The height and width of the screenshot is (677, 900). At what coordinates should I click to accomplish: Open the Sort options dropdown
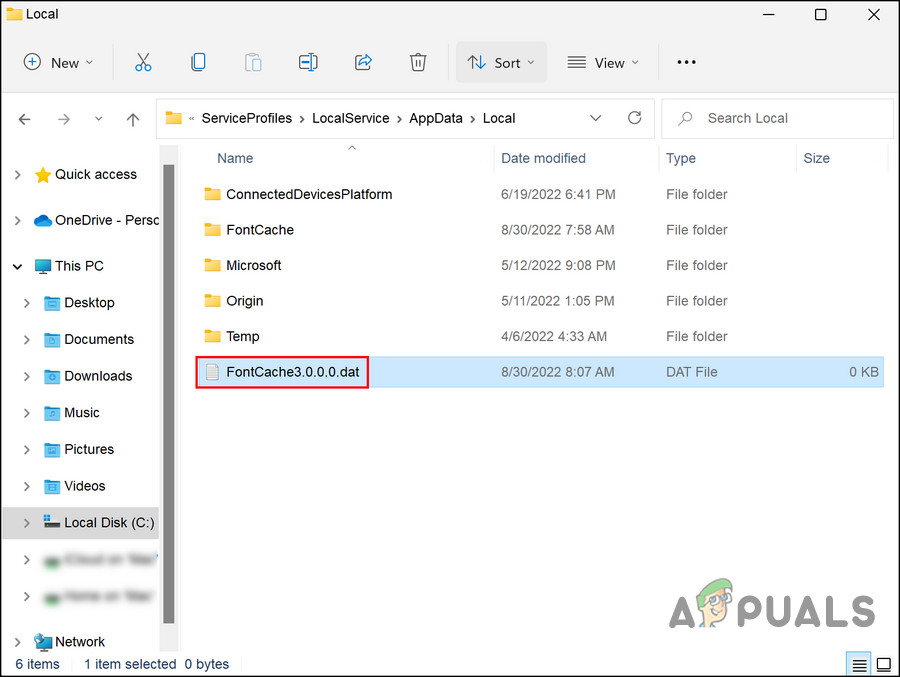point(501,62)
